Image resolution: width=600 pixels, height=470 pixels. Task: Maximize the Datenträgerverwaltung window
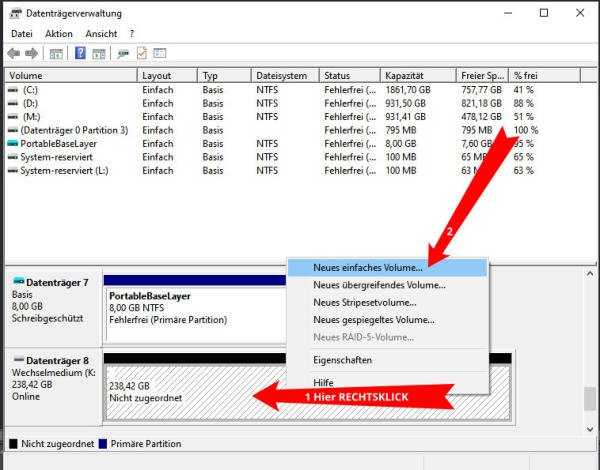tap(544, 13)
